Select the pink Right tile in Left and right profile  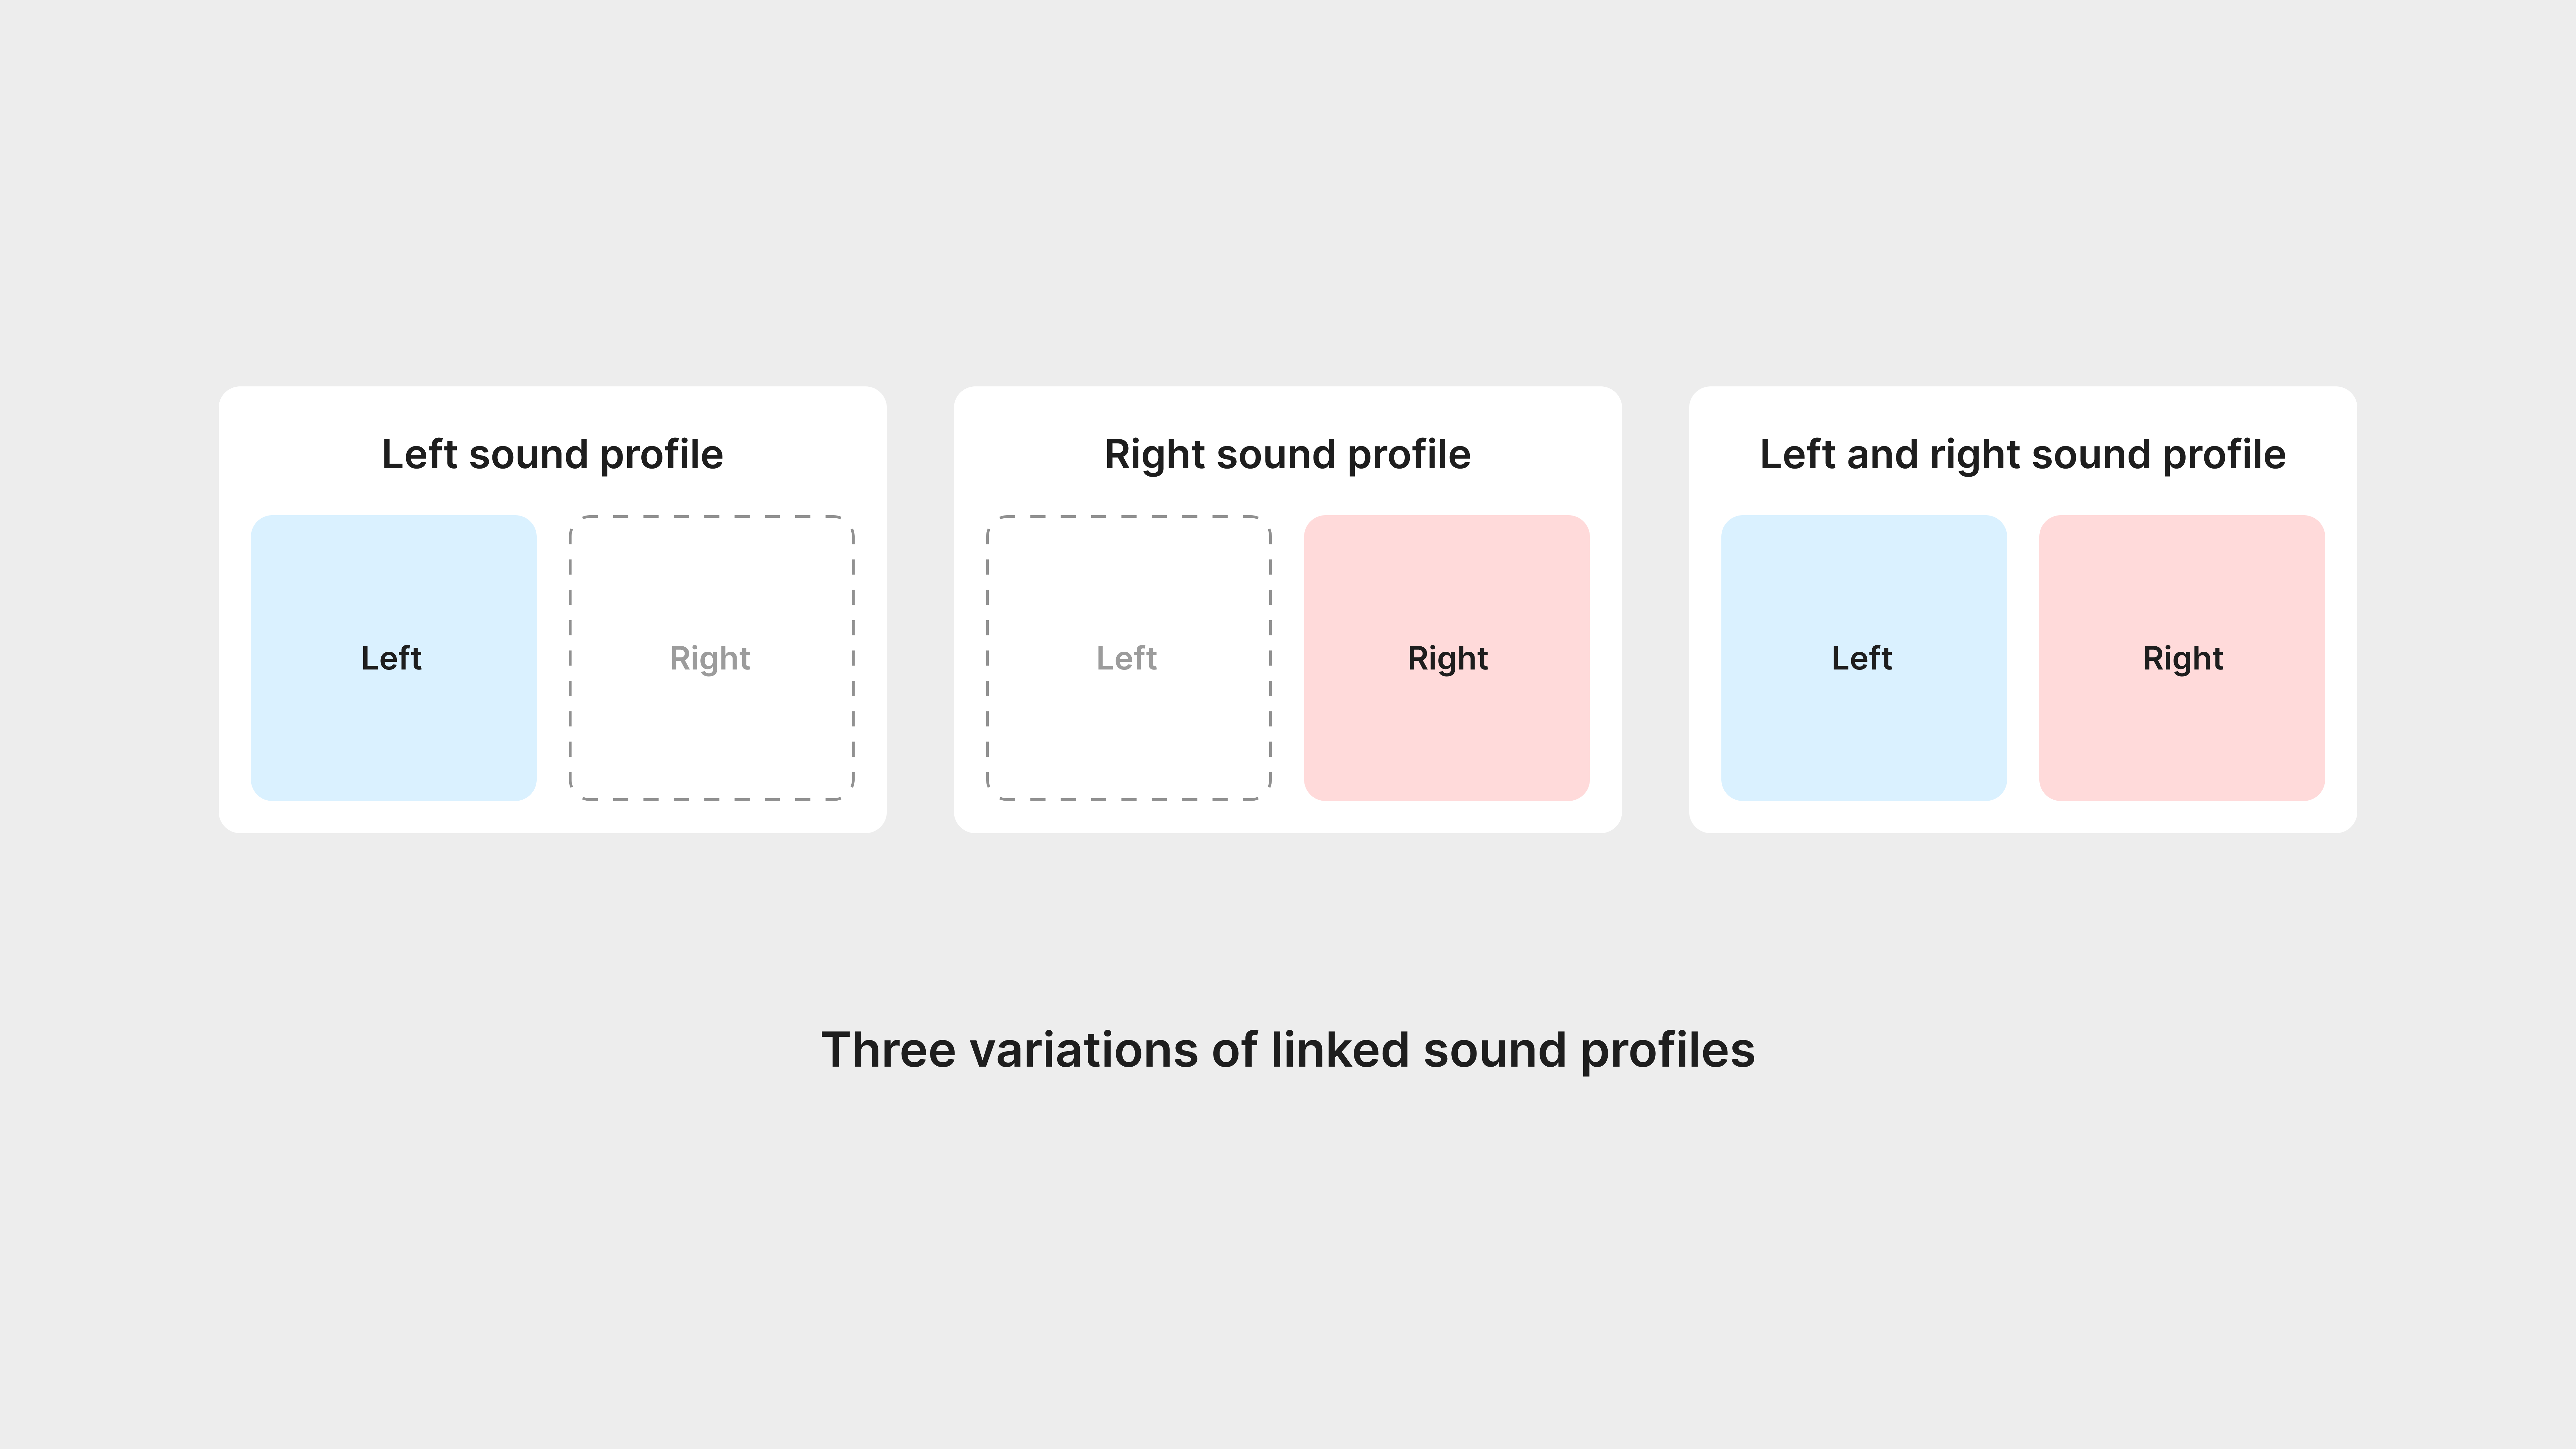click(x=2182, y=658)
